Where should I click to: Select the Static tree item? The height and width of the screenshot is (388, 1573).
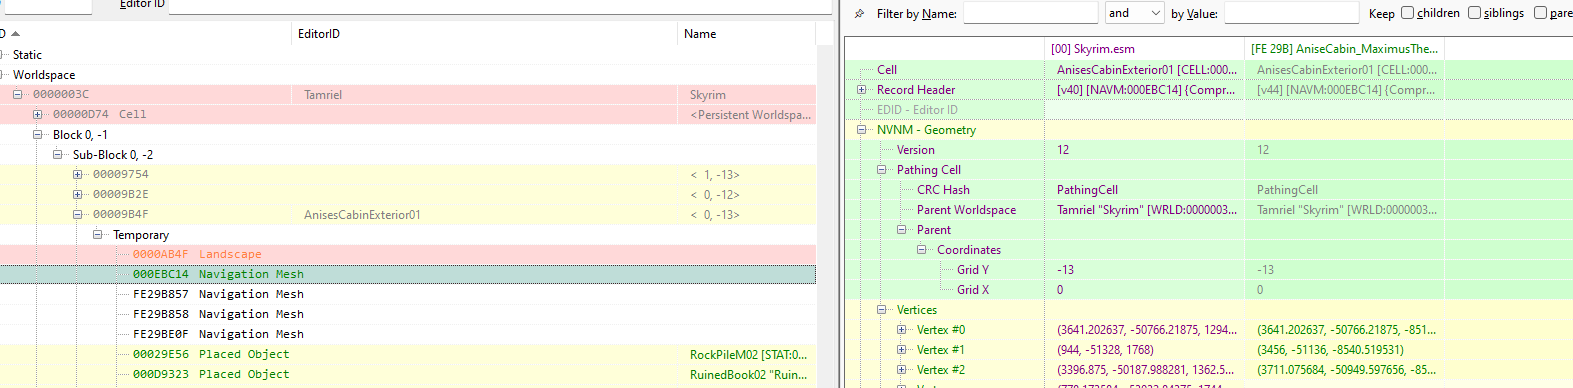click(x=28, y=54)
